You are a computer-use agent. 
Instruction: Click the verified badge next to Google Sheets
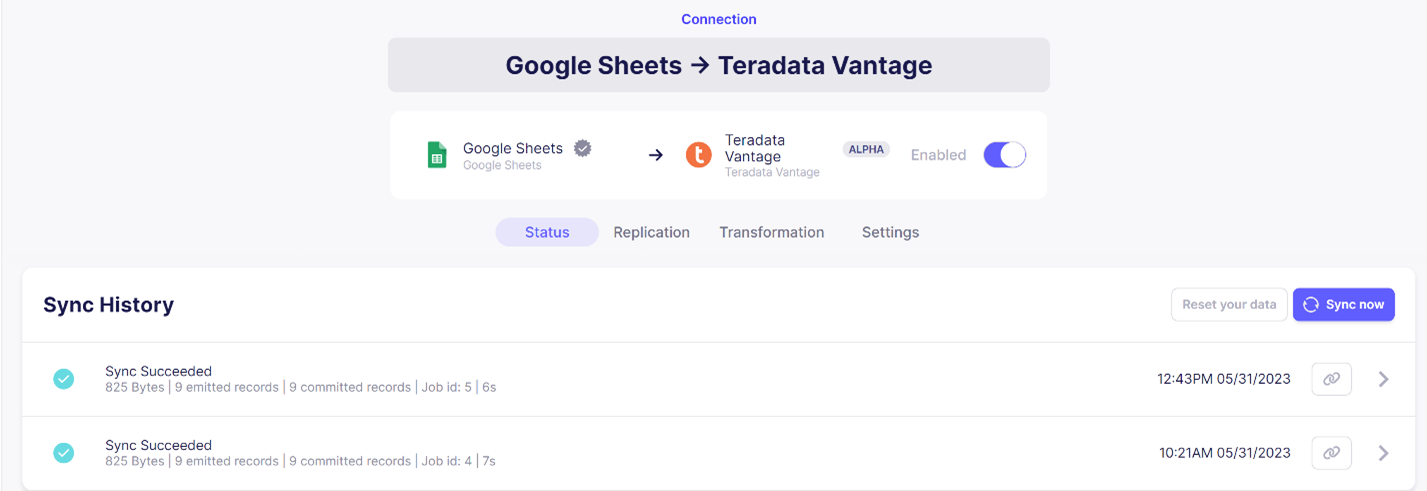click(583, 148)
